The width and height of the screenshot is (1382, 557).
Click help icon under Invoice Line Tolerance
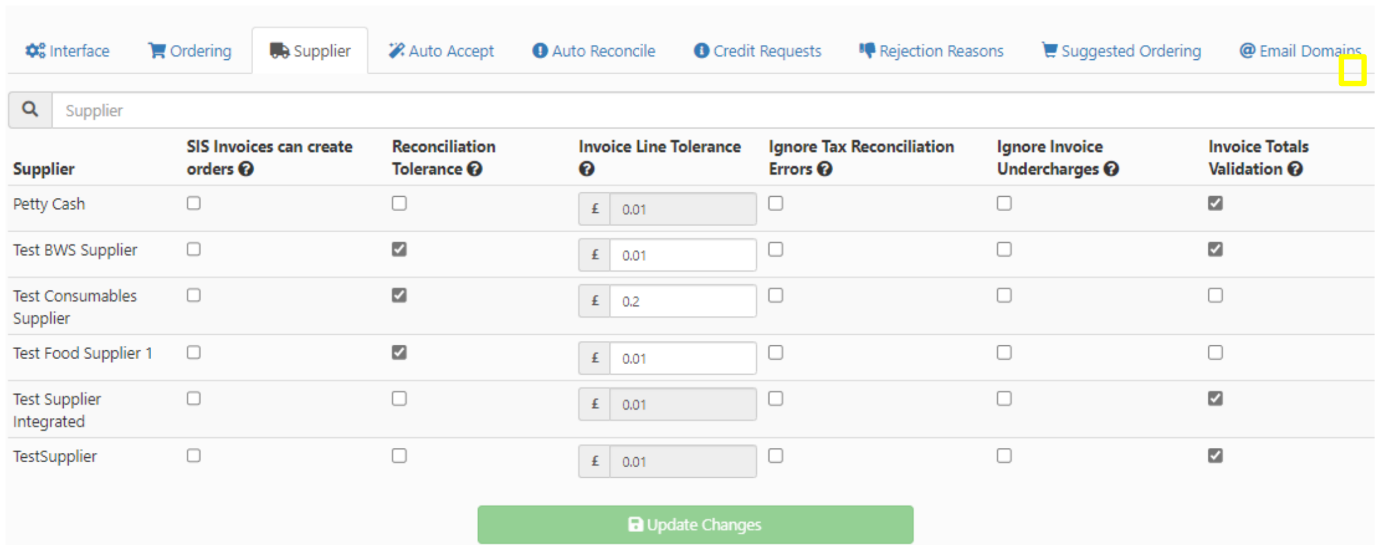coord(586,169)
